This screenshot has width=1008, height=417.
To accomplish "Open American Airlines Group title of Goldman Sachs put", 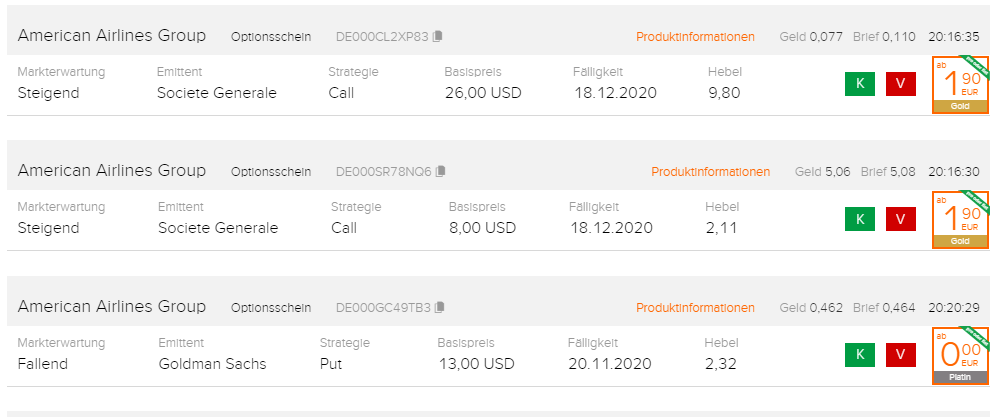I will tap(112, 306).
